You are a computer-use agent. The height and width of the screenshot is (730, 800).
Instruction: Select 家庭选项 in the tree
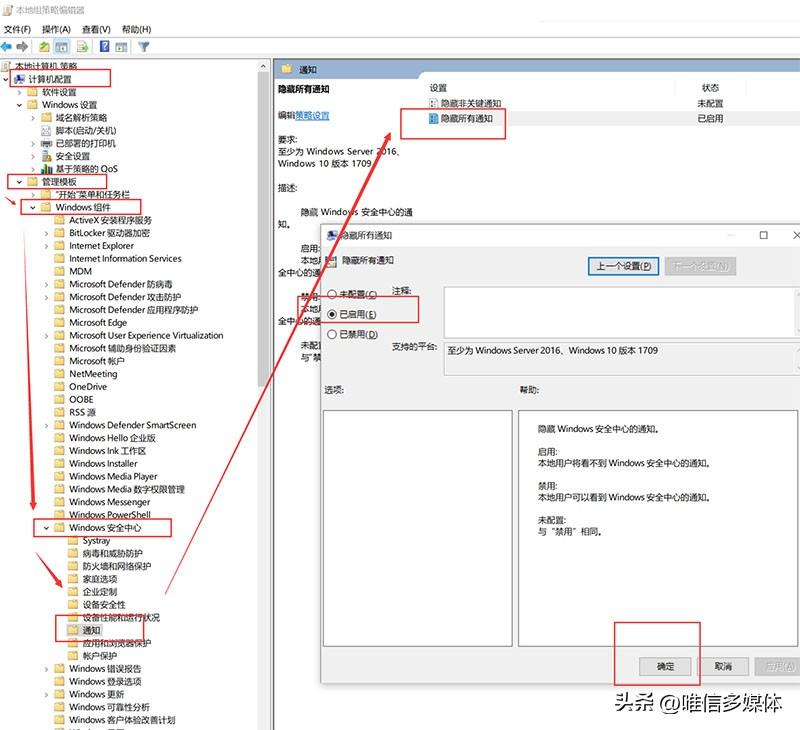[100, 579]
